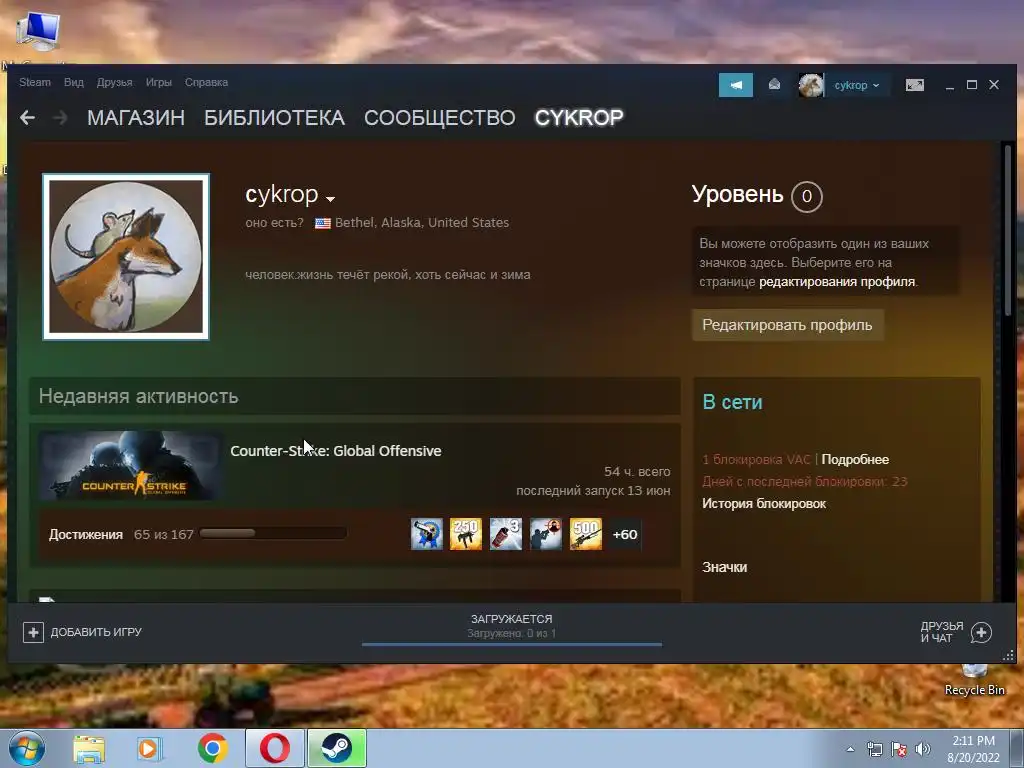This screenshot has width=1024, height=768.
Task: Switch to Big Picture mode icon
Action: pos(914,85)
